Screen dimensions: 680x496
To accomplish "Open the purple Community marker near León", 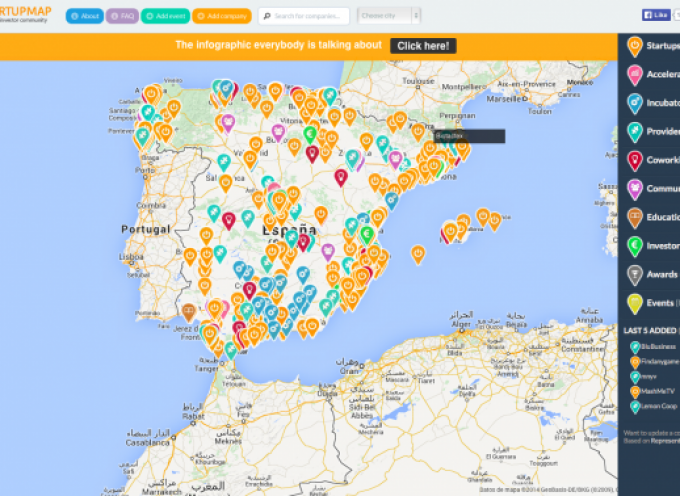I will 228,123.
